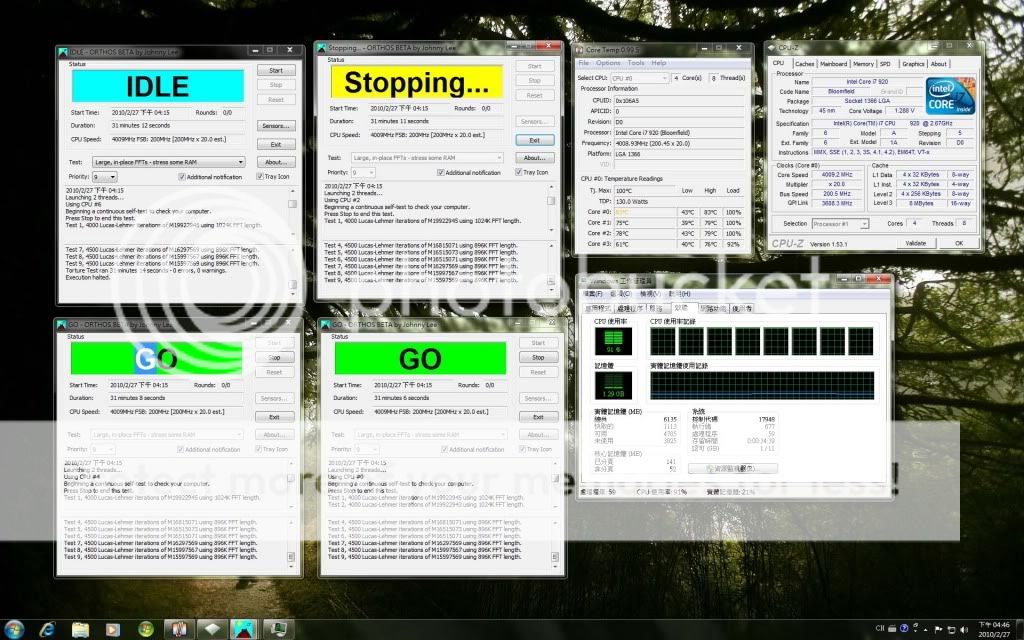Click the Intel Core i7 logo in CPU-Z
Screen dimensions: 1024x640
(950, 96)
